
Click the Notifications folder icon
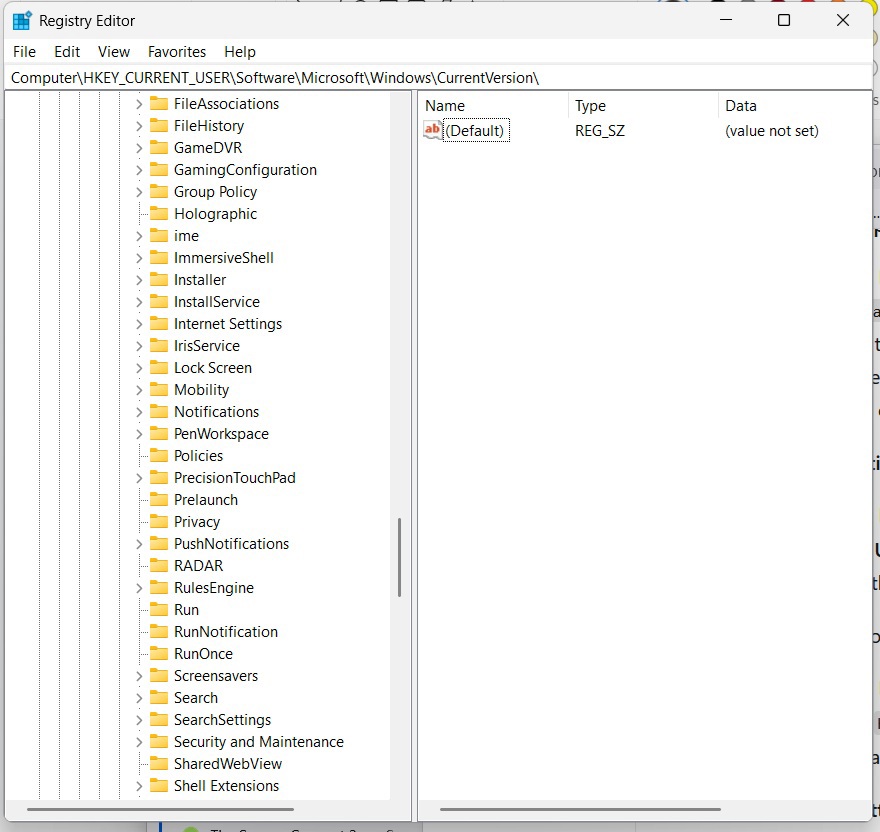[159, 412]
